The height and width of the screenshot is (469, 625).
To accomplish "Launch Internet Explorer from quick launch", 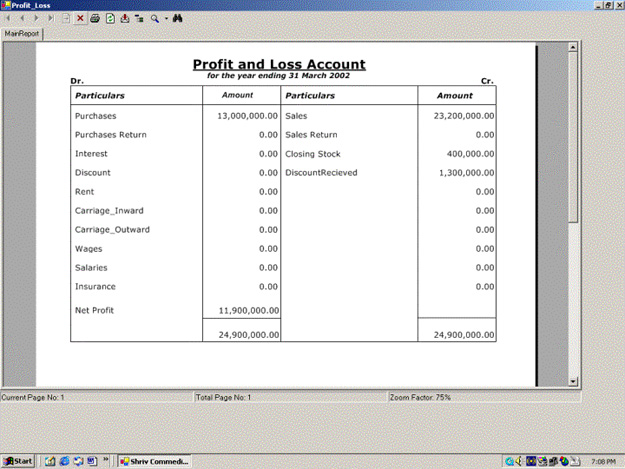I will pyautogui.click(x=63, y=461).
